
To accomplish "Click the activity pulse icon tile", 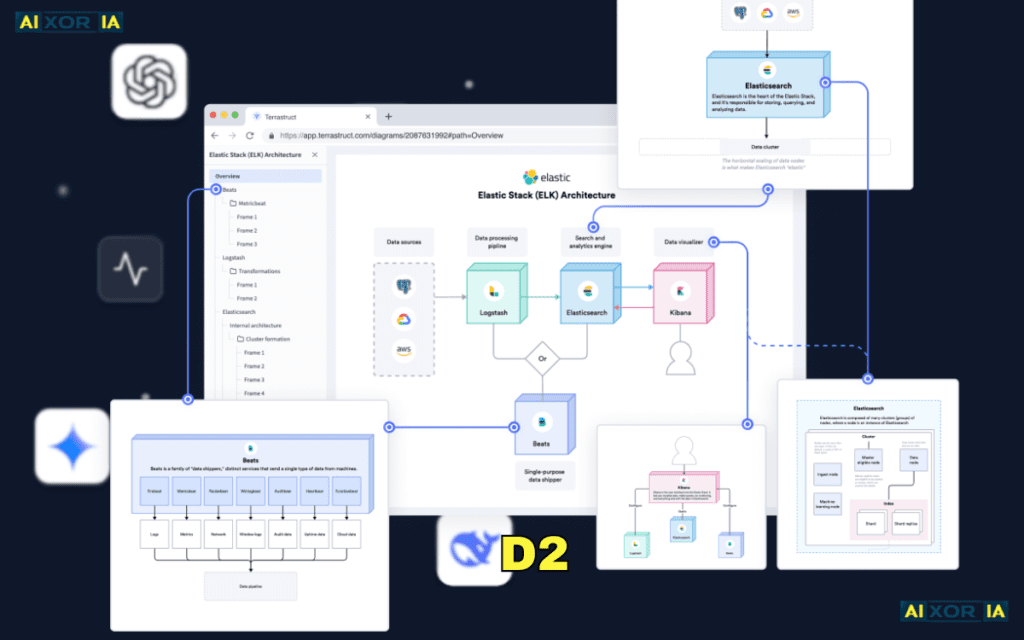I will (130, 269).
